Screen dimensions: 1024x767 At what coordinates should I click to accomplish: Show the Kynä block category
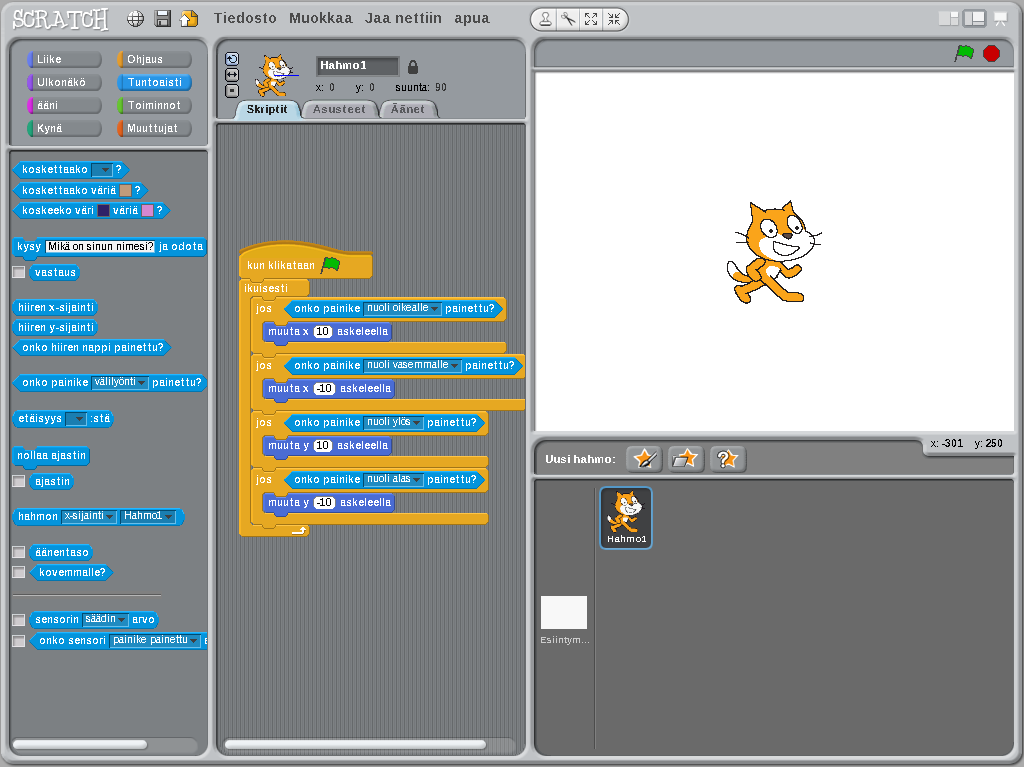(x=64, y=128)
